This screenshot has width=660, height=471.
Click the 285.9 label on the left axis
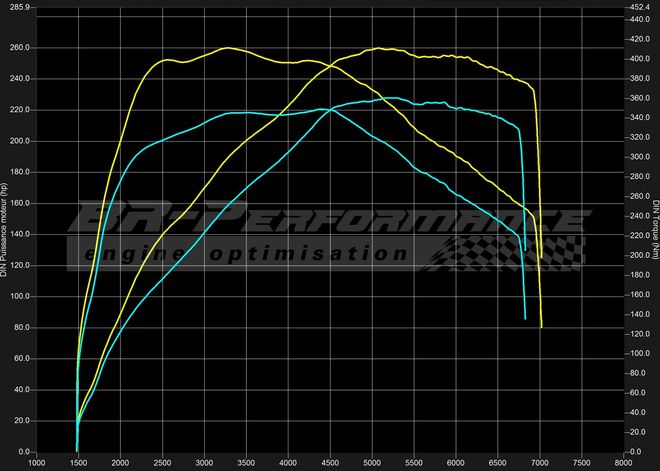[20, 7]
